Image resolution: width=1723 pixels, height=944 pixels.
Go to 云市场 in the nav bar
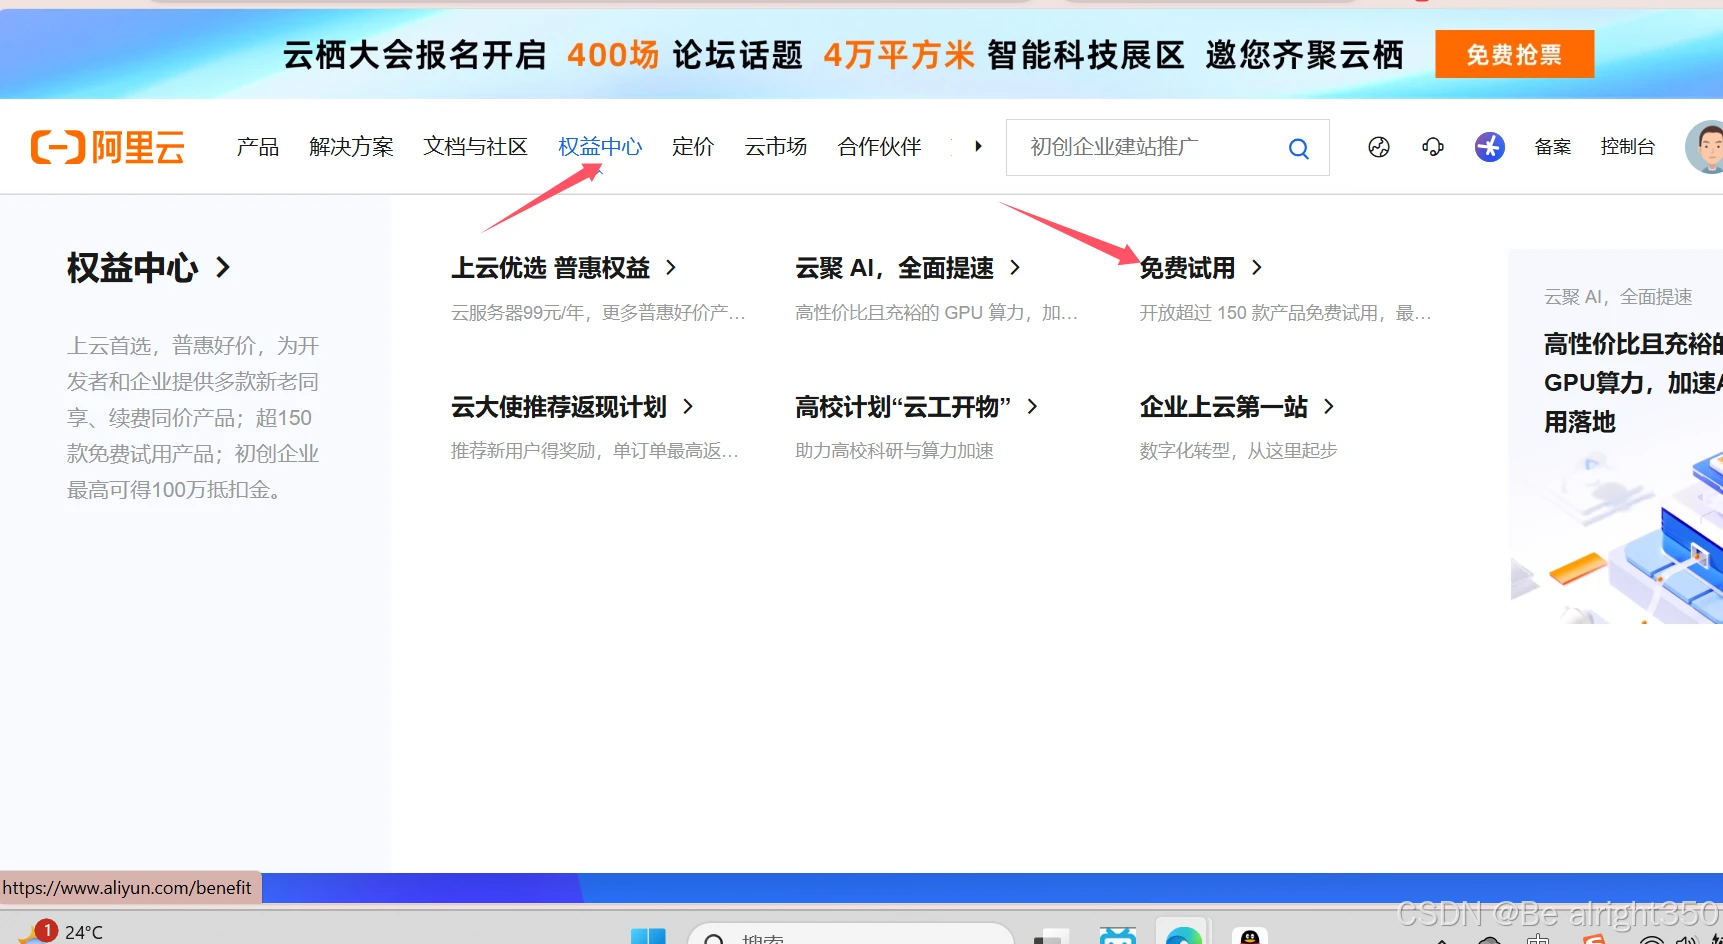[776, 147]
